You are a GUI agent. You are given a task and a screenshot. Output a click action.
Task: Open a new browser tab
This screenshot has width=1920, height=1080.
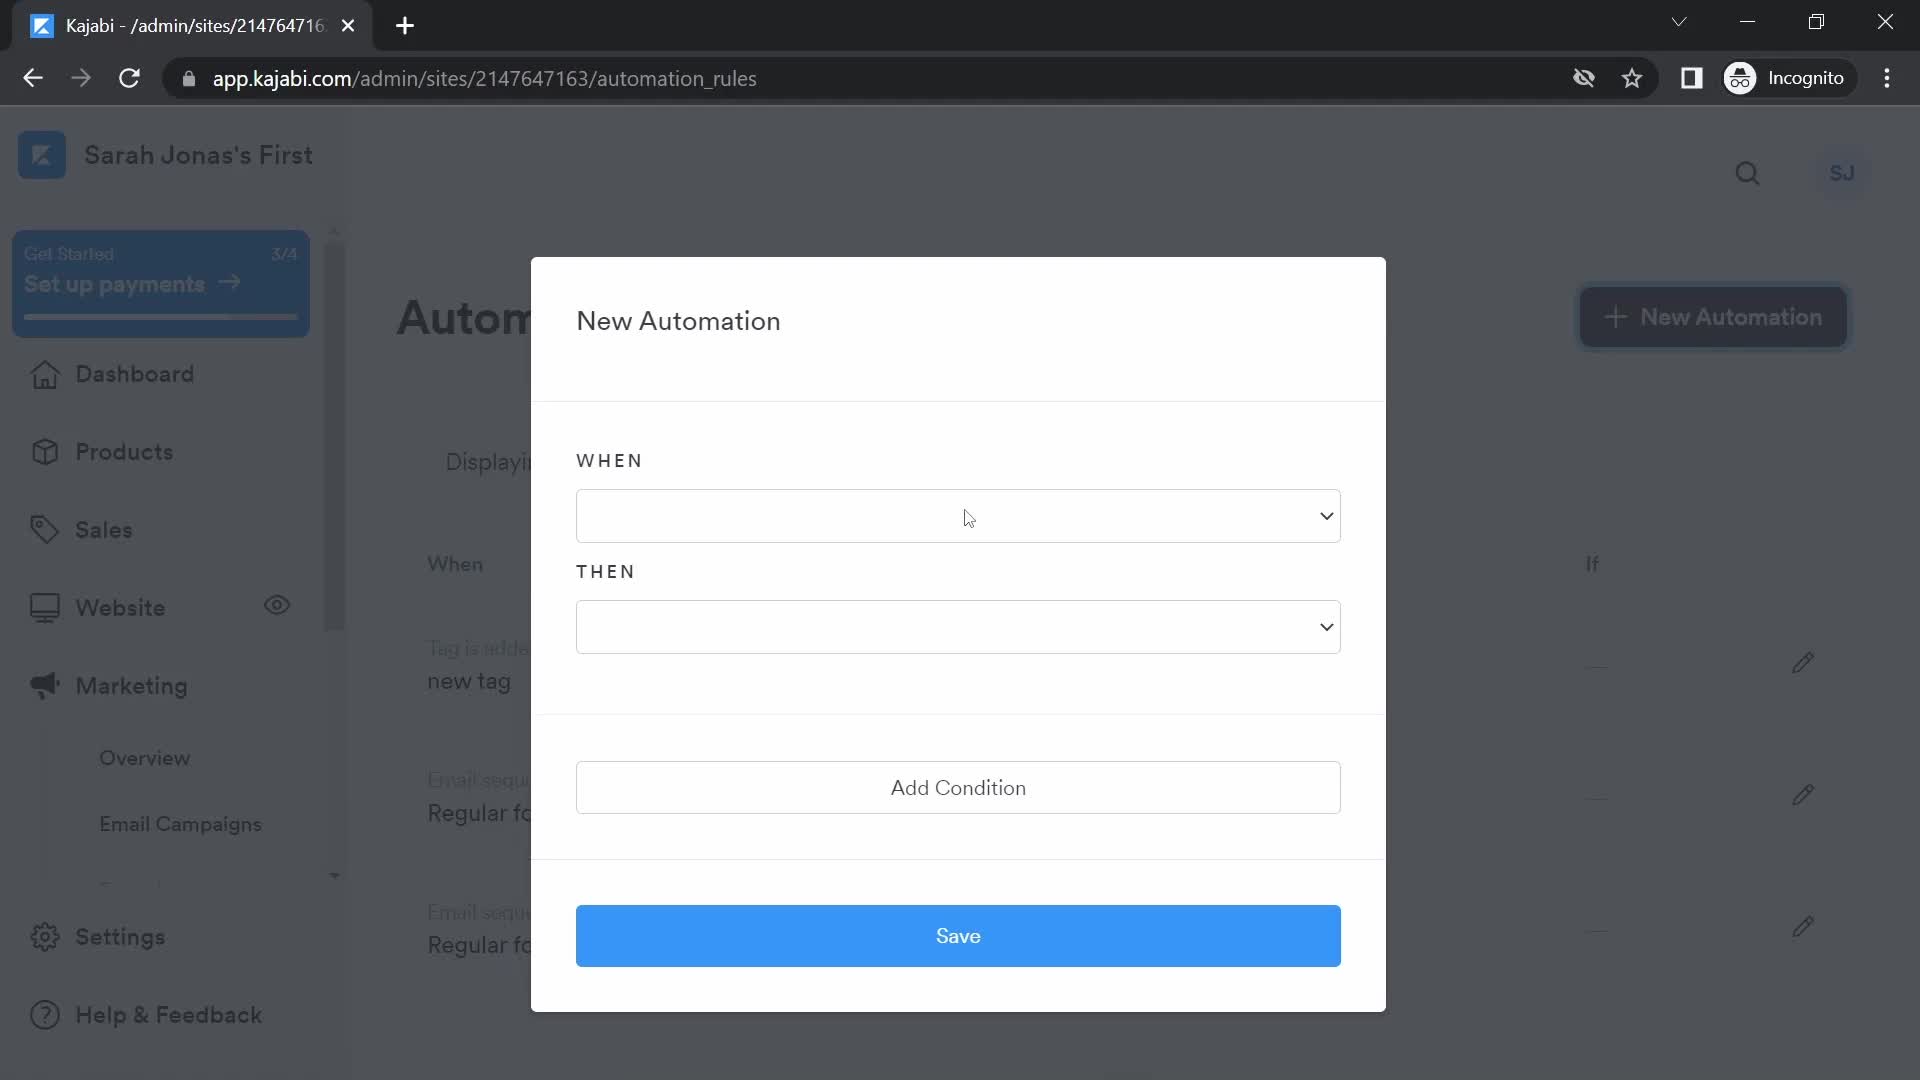click(405, 26)
